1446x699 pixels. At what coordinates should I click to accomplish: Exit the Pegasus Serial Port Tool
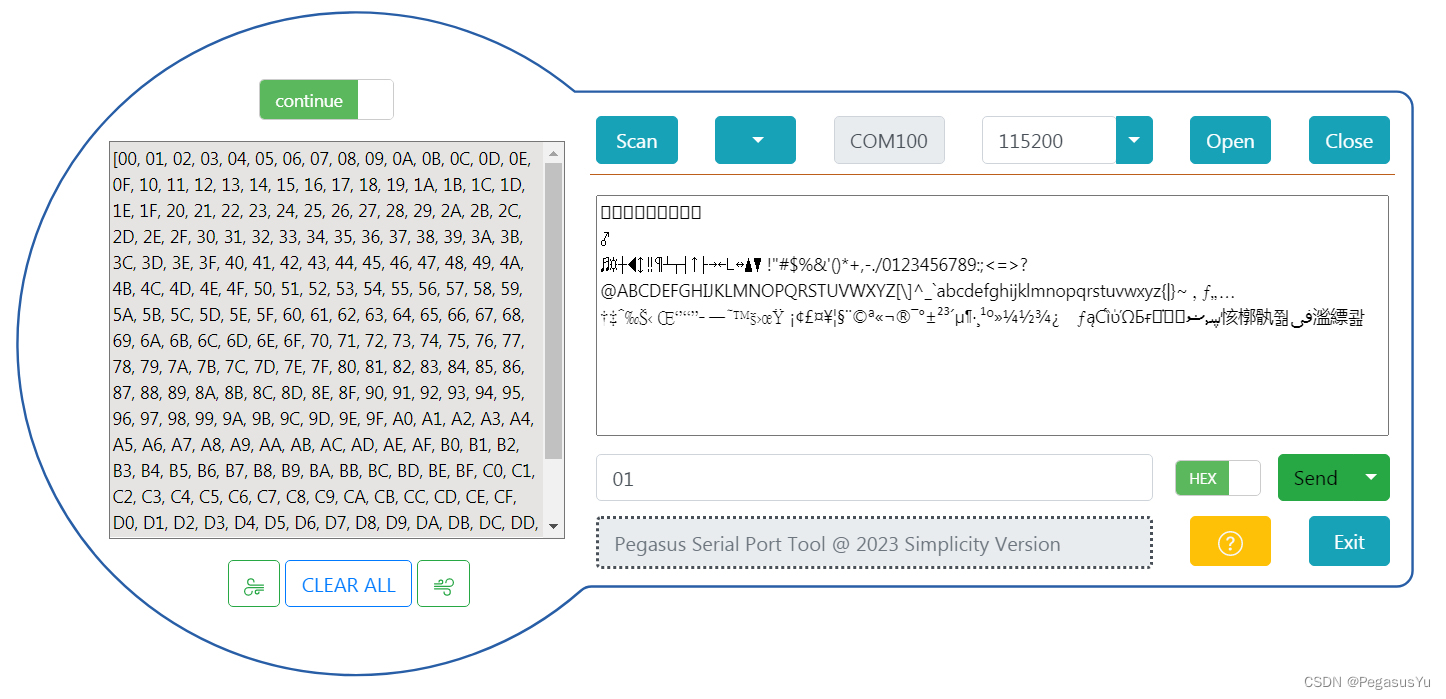(x=1349, y=541)
